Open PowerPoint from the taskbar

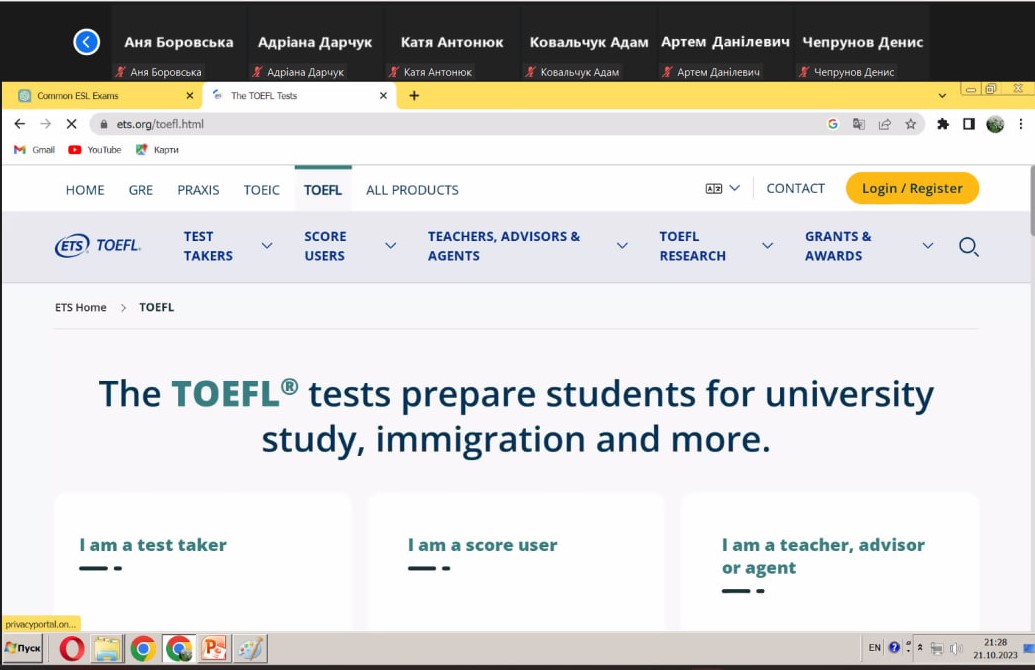tap(215, 649)
